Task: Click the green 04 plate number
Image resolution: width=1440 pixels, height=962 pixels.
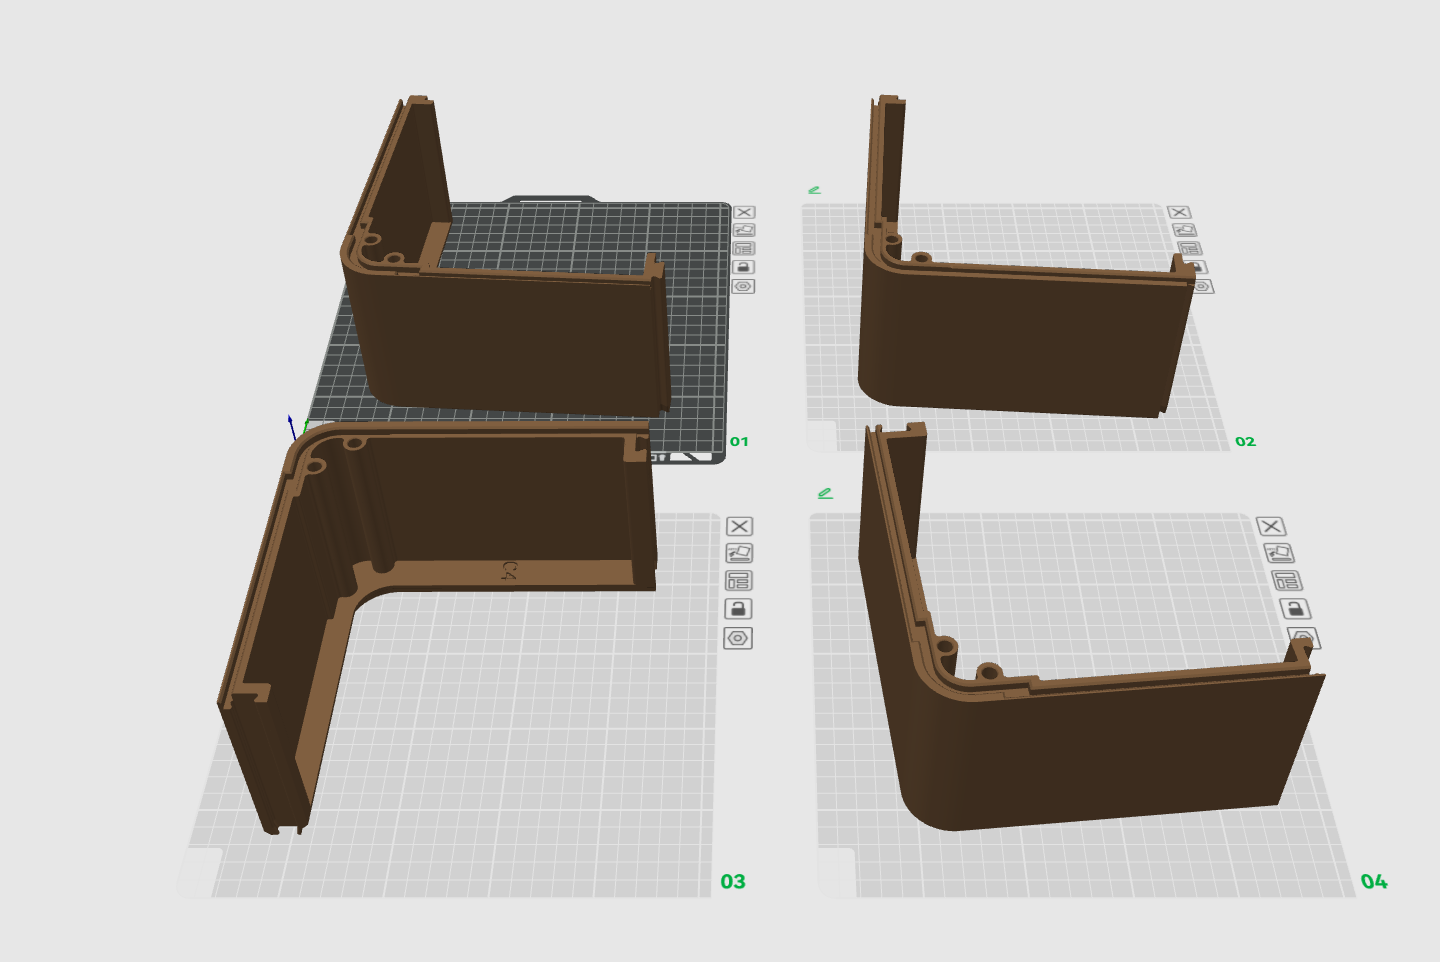Action: pos(1374,881)
